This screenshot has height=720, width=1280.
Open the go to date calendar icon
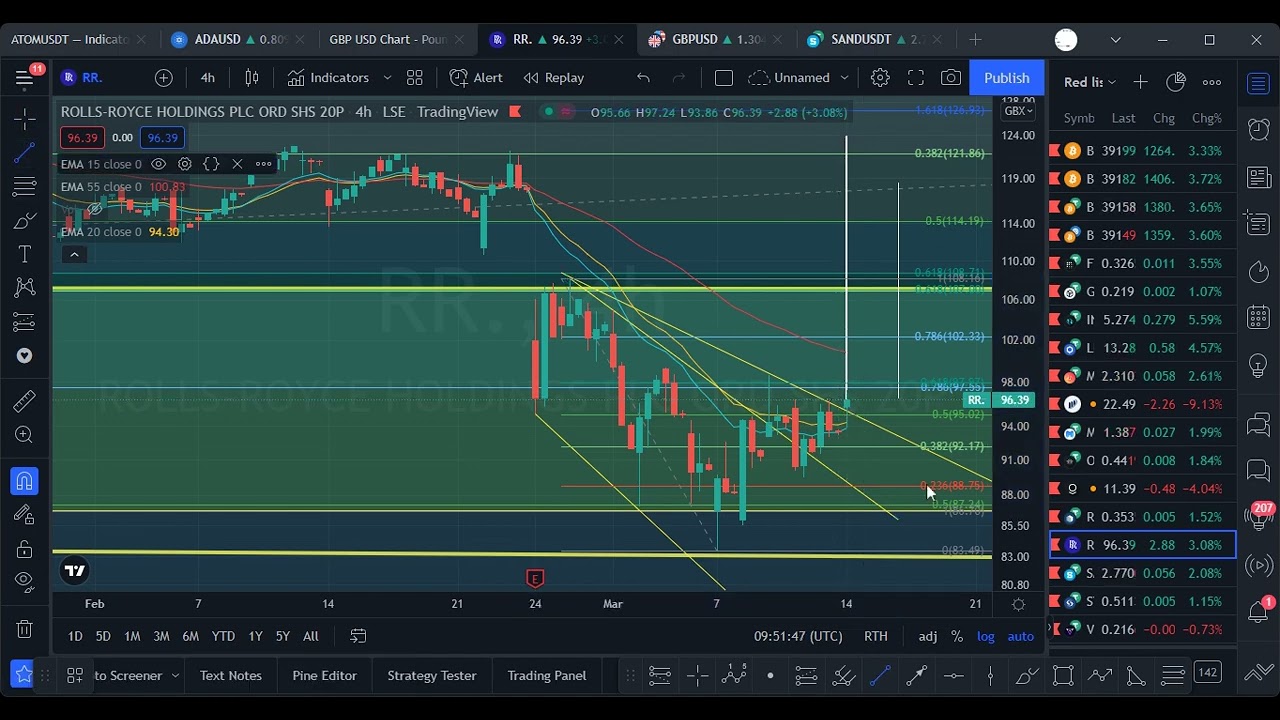[358, 636]
